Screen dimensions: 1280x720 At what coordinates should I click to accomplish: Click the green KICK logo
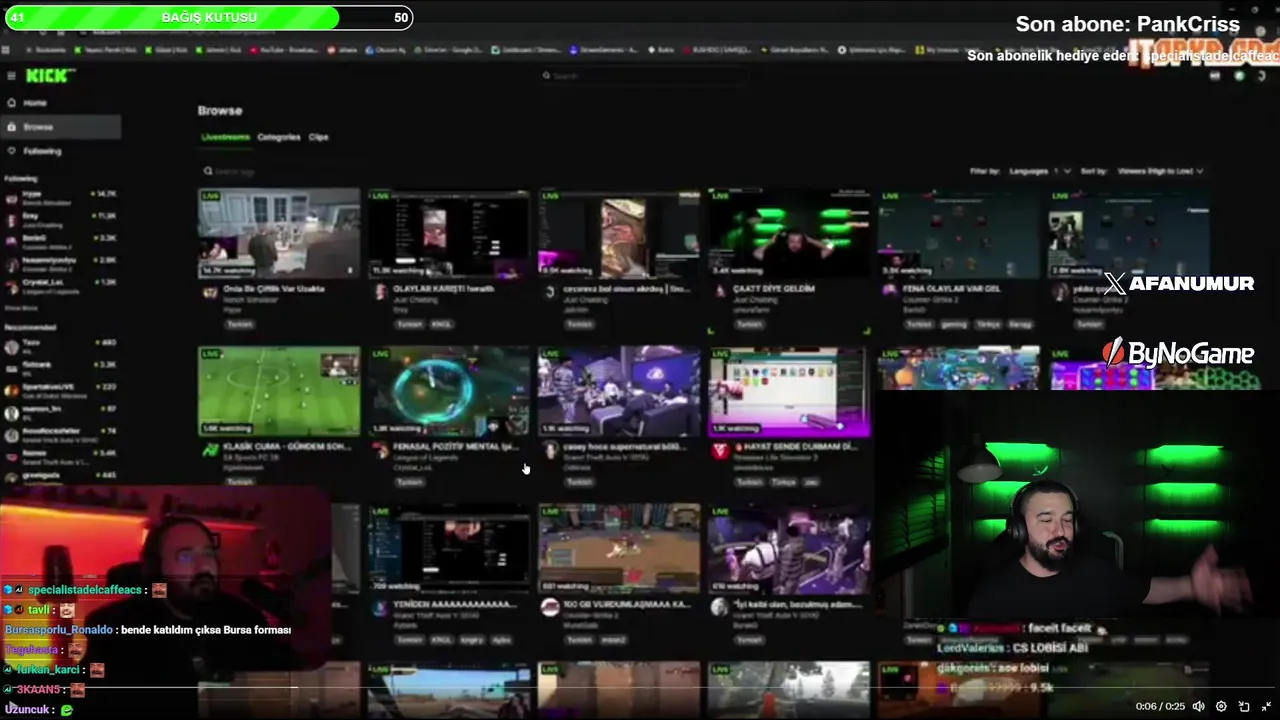(47, 76)
